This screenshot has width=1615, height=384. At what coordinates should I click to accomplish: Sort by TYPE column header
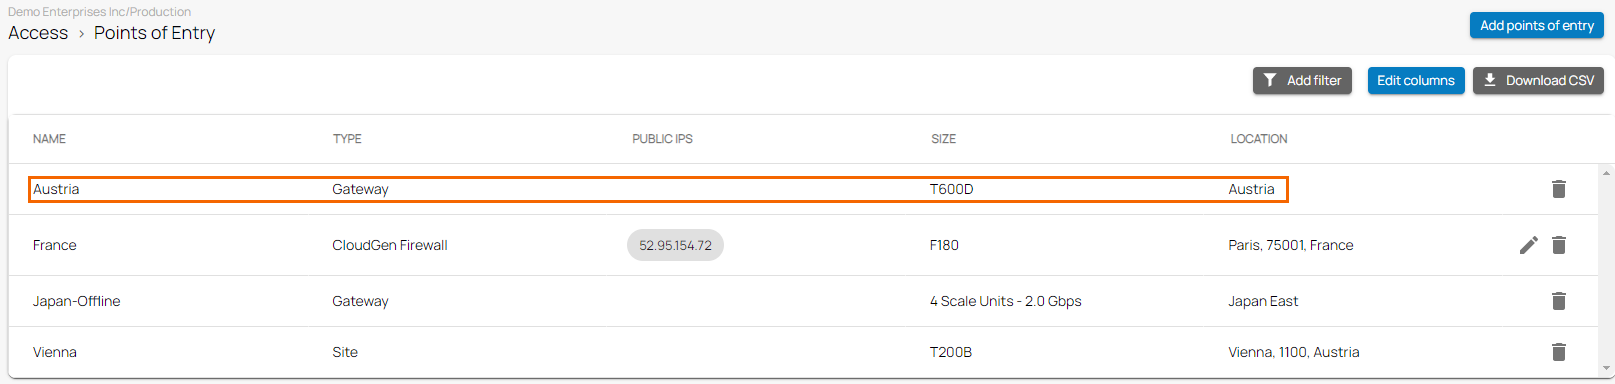point(347,139)
